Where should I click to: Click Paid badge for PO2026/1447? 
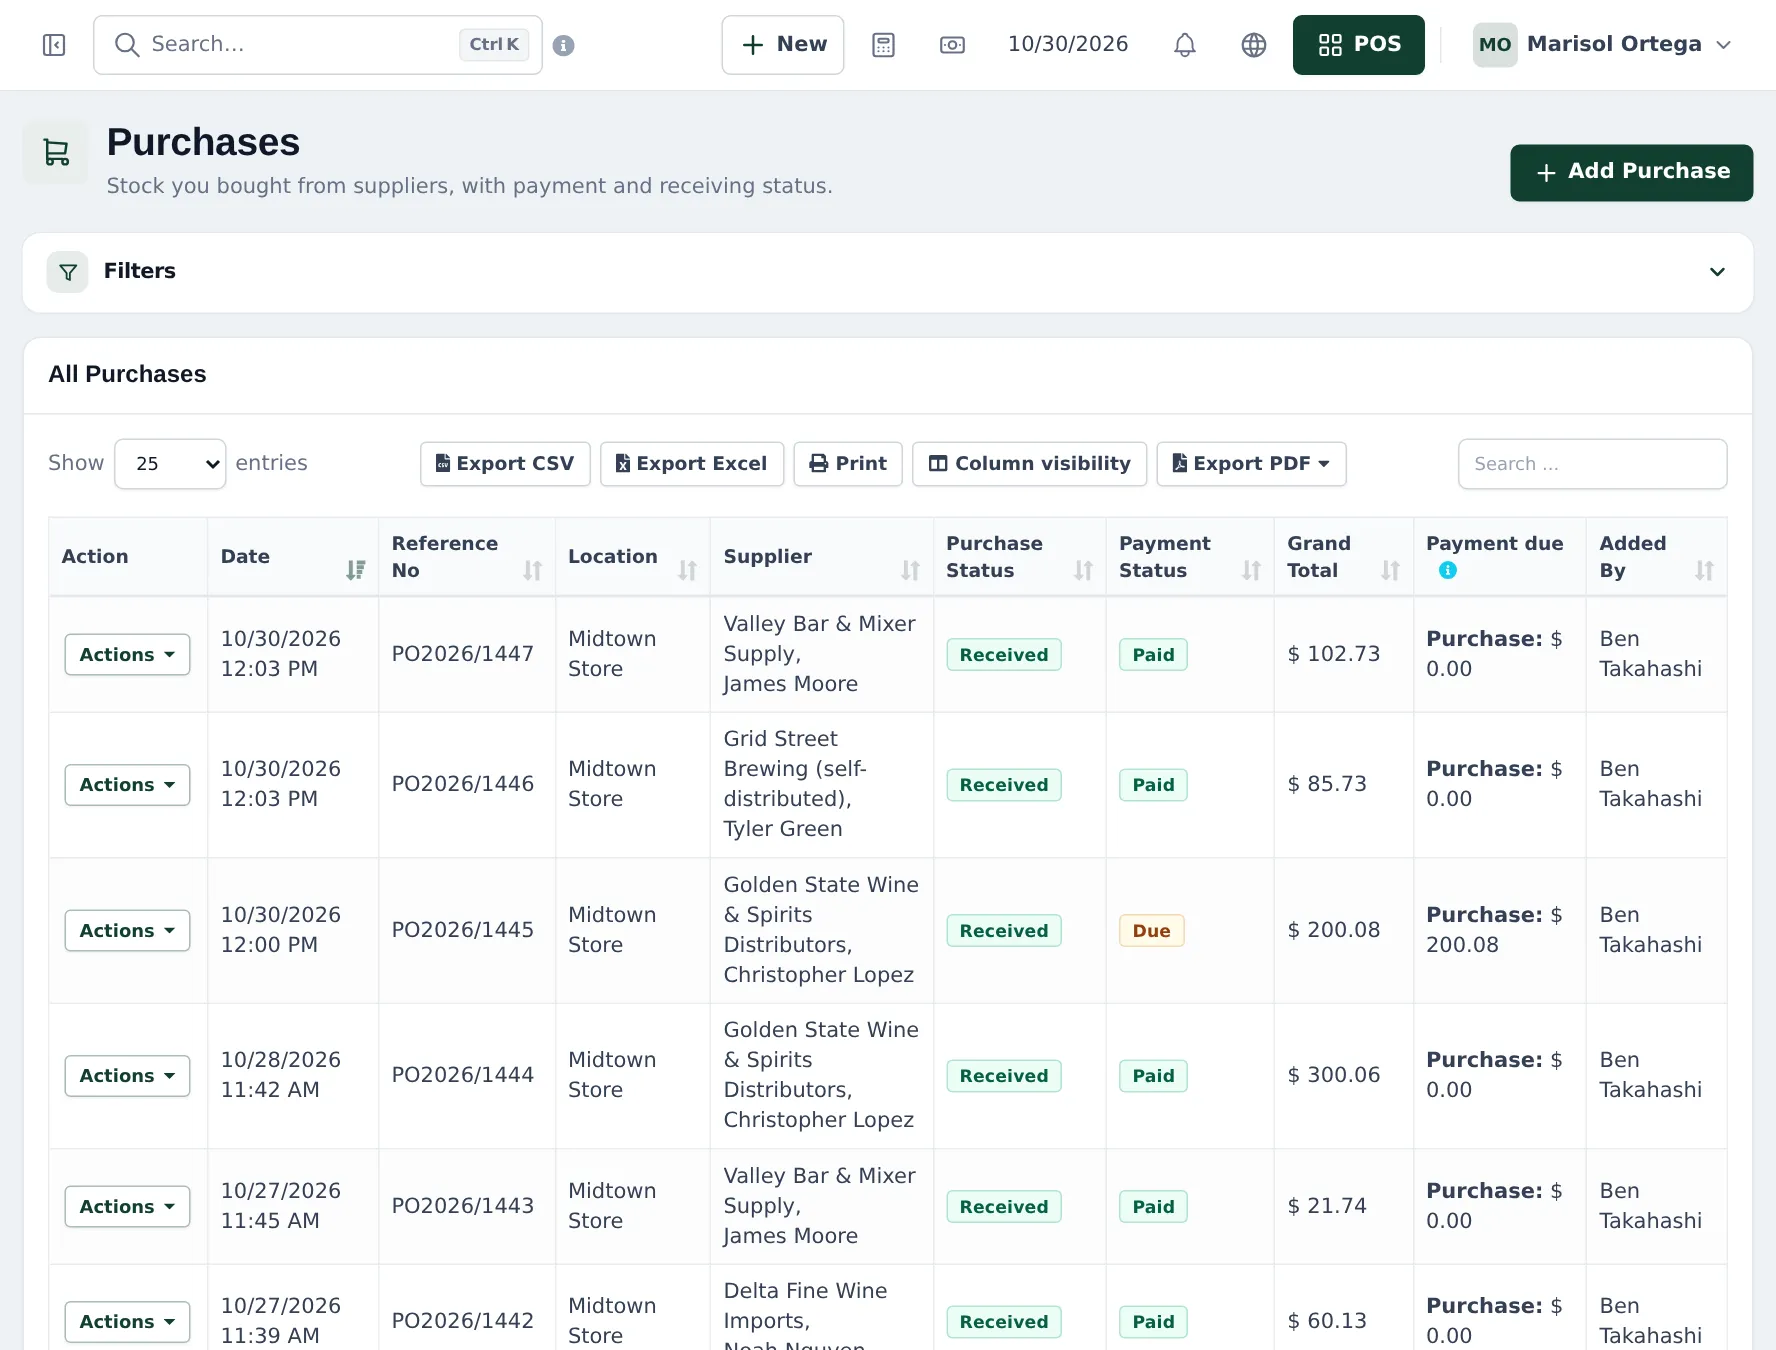tap(1153, 655)
